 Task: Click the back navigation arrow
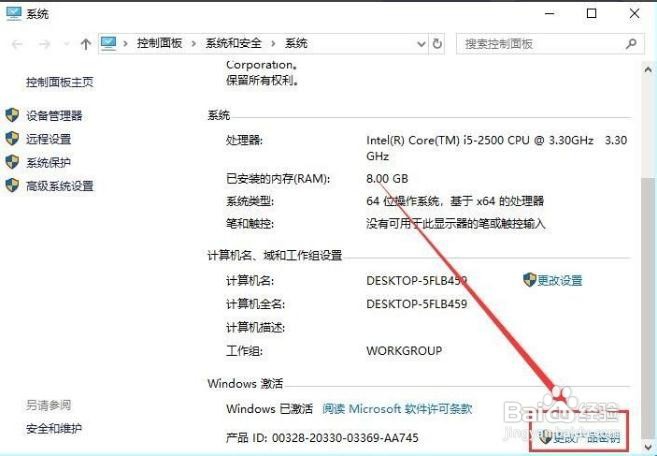click(17, 44)
